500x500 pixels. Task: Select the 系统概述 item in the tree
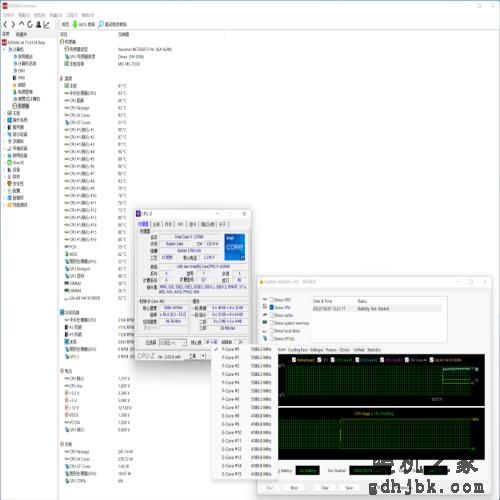[x=23, y=56]
